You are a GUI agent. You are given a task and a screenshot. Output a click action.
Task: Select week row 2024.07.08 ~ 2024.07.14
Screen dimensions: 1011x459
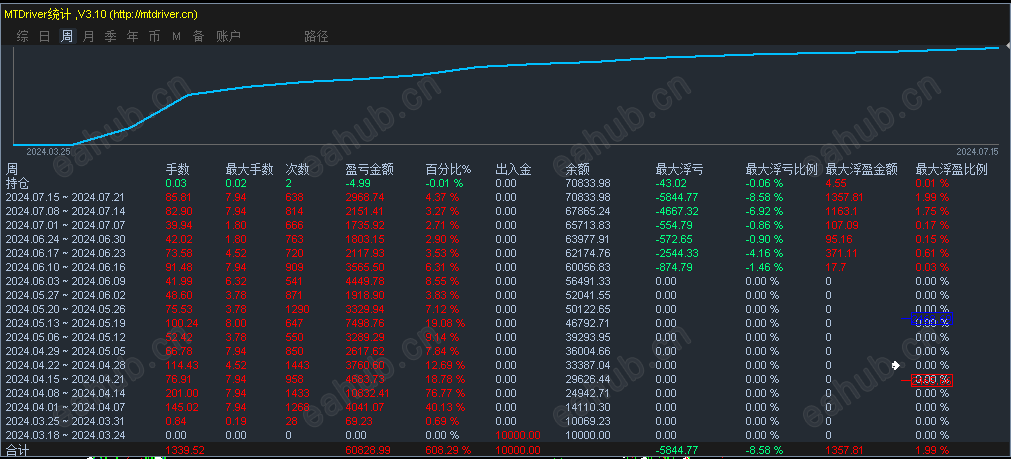(x=64, y=211)
